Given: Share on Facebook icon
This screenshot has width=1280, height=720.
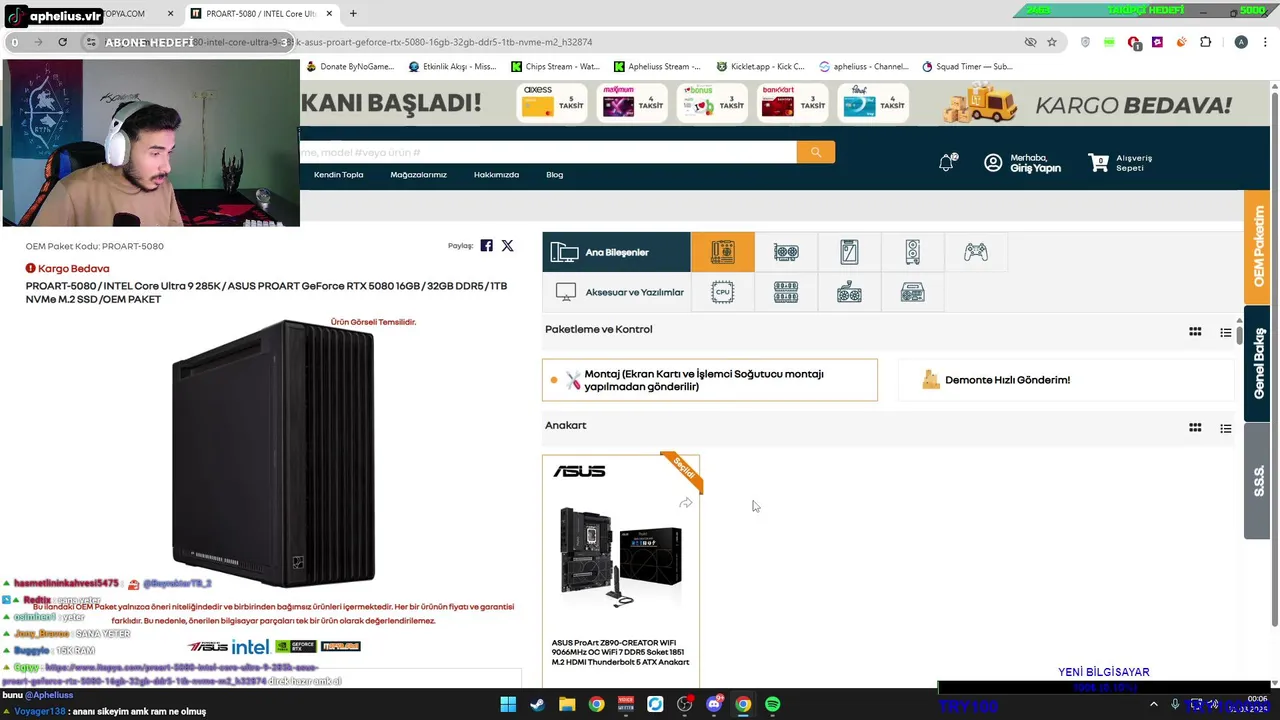Looking at the screenshot, I should click(x=486, y=246).
